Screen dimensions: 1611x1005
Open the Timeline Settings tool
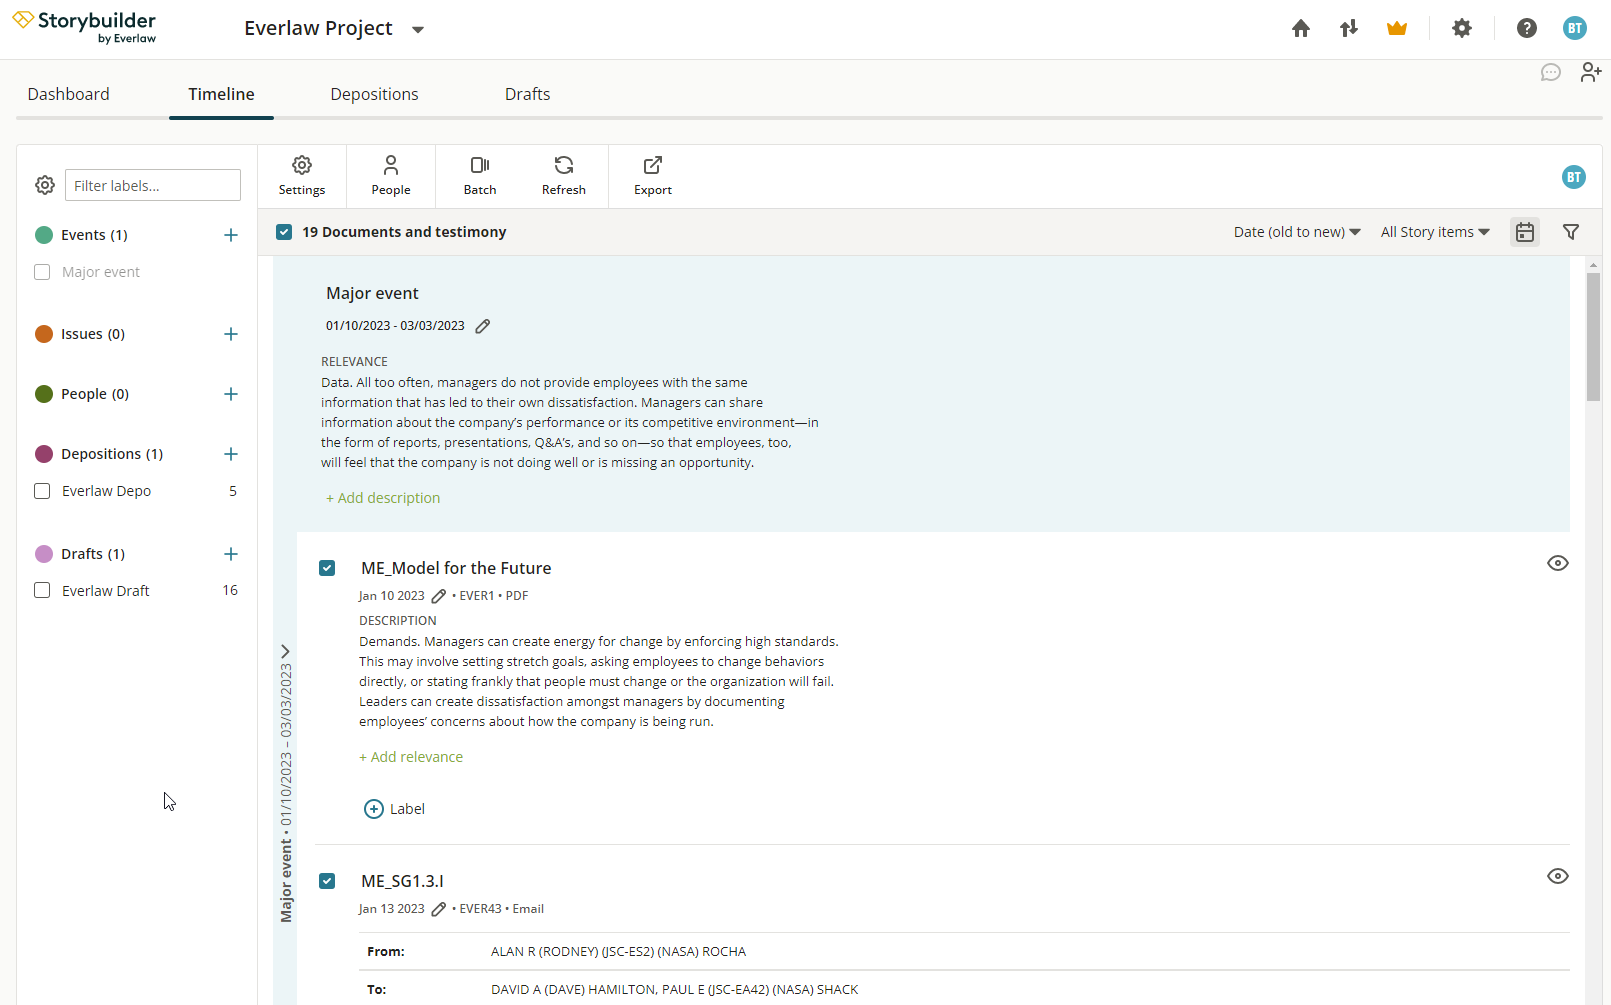tap(302, 176)
